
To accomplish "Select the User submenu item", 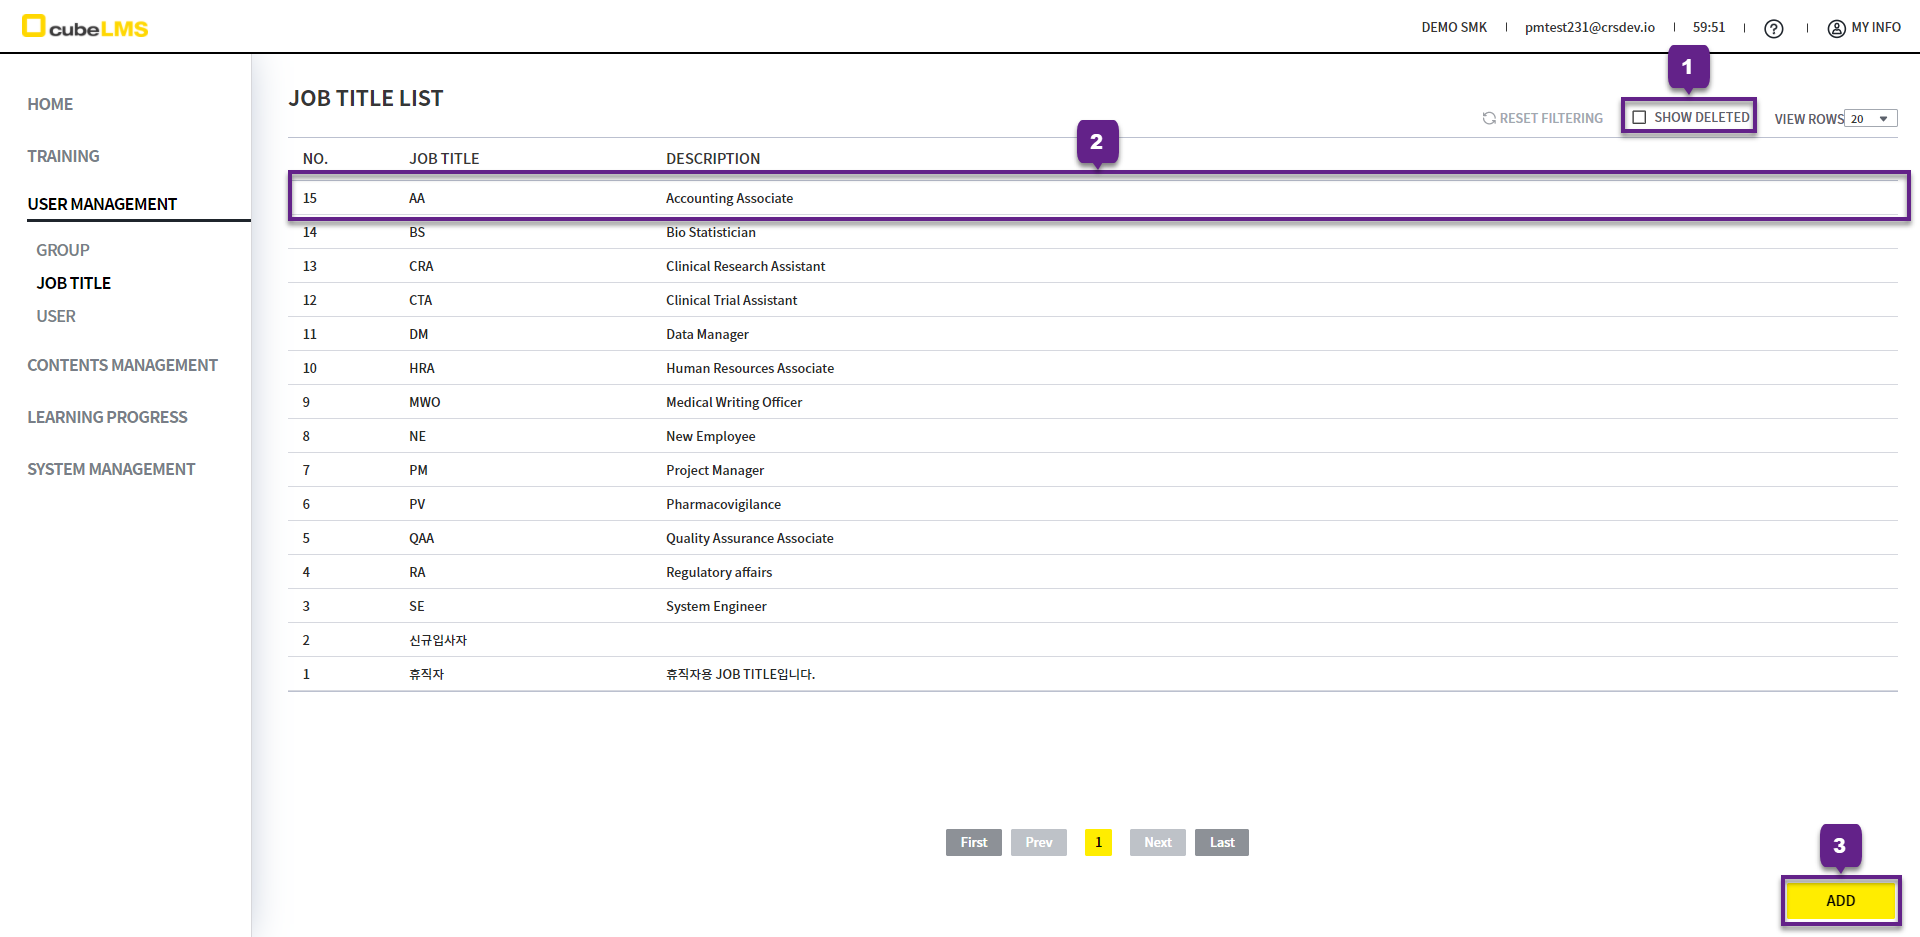I will 56,316.
